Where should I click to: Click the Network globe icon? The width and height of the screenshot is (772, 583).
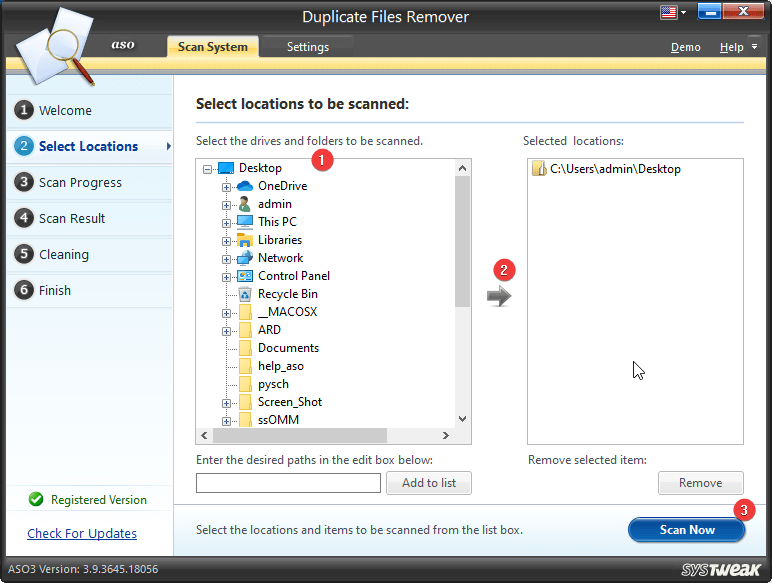(245, 258)
